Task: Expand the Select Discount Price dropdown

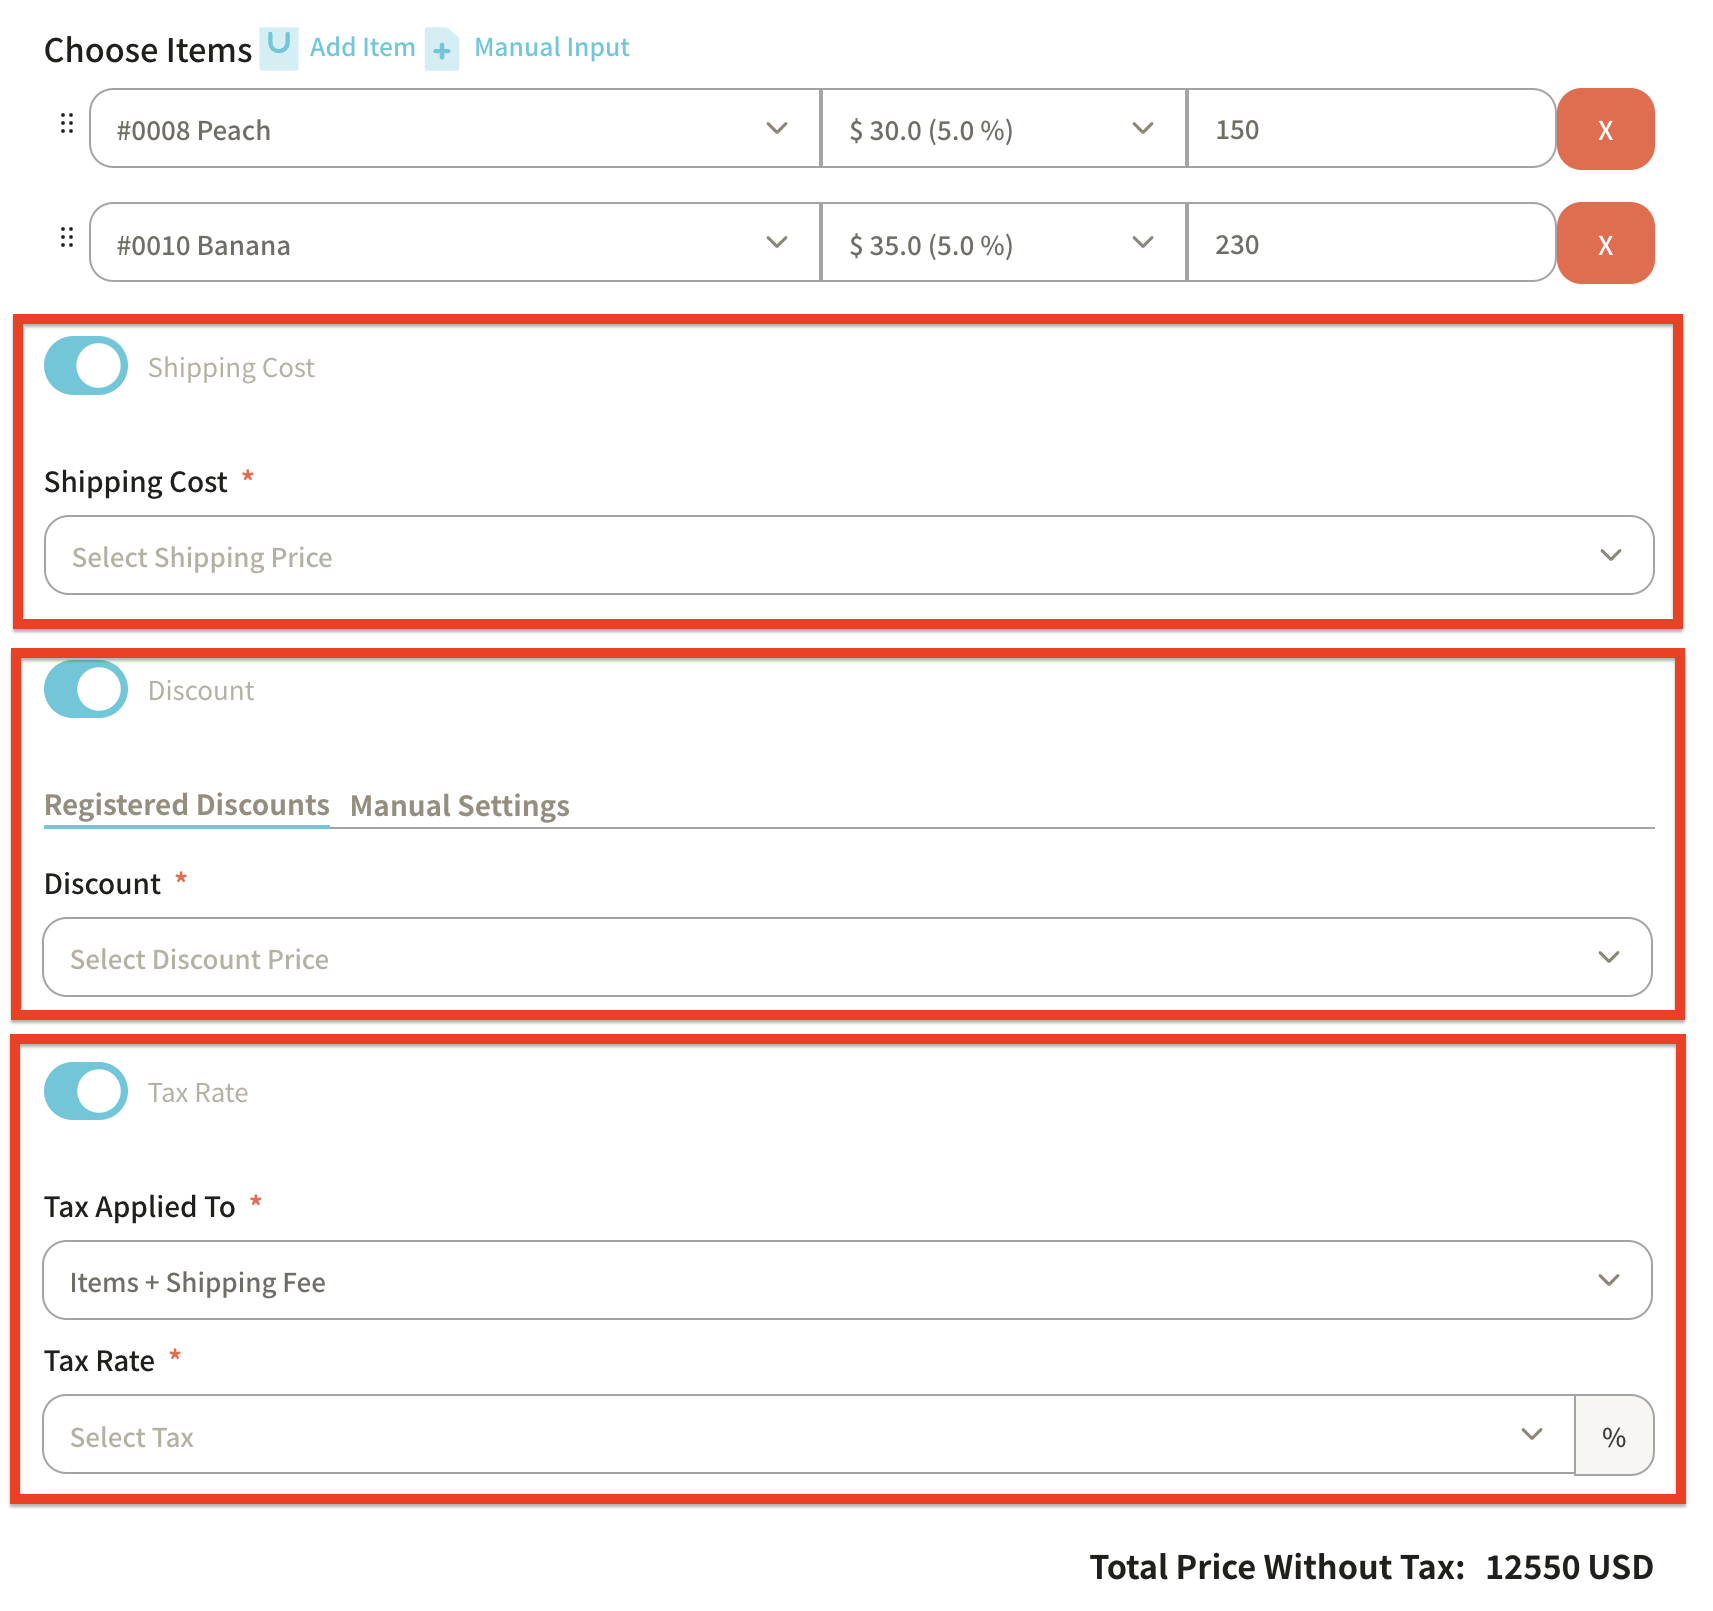Action: (x=846, y=958)
